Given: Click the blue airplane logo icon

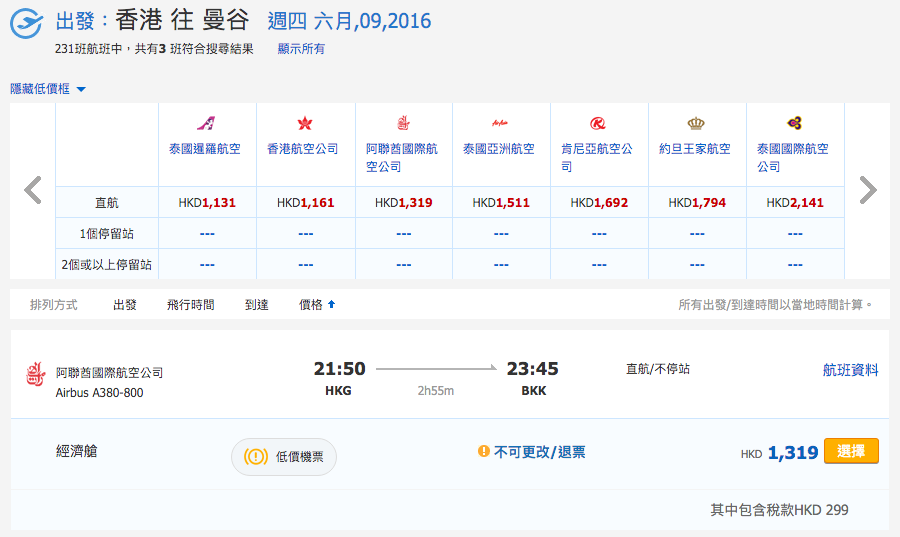Looking at the screenshot, I should pos(26,24).
